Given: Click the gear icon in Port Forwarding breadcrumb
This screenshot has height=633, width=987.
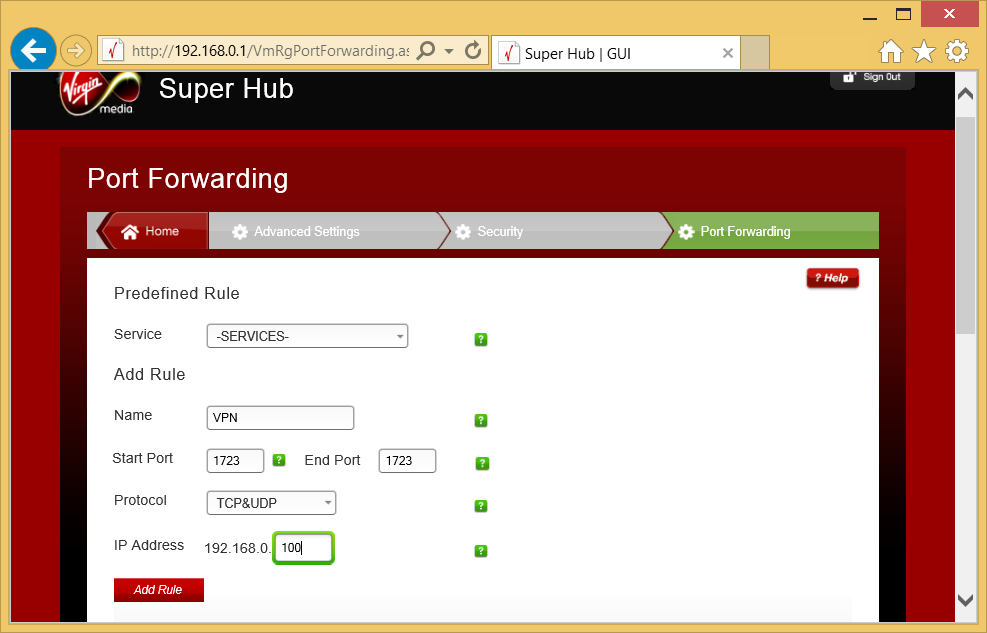Looking at the screenshot, I should (x=686, y=232).
